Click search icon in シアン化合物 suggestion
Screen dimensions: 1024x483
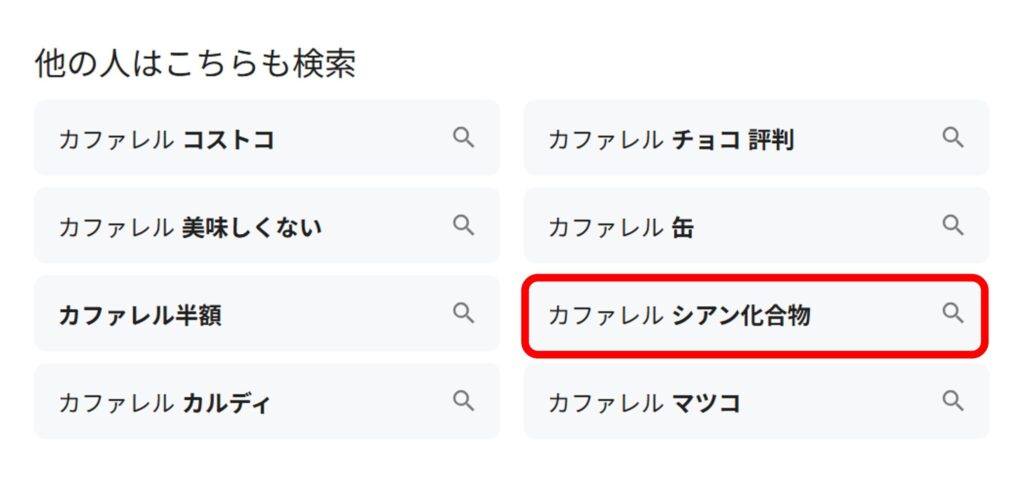pyautogui.click(x=953, y=314)
